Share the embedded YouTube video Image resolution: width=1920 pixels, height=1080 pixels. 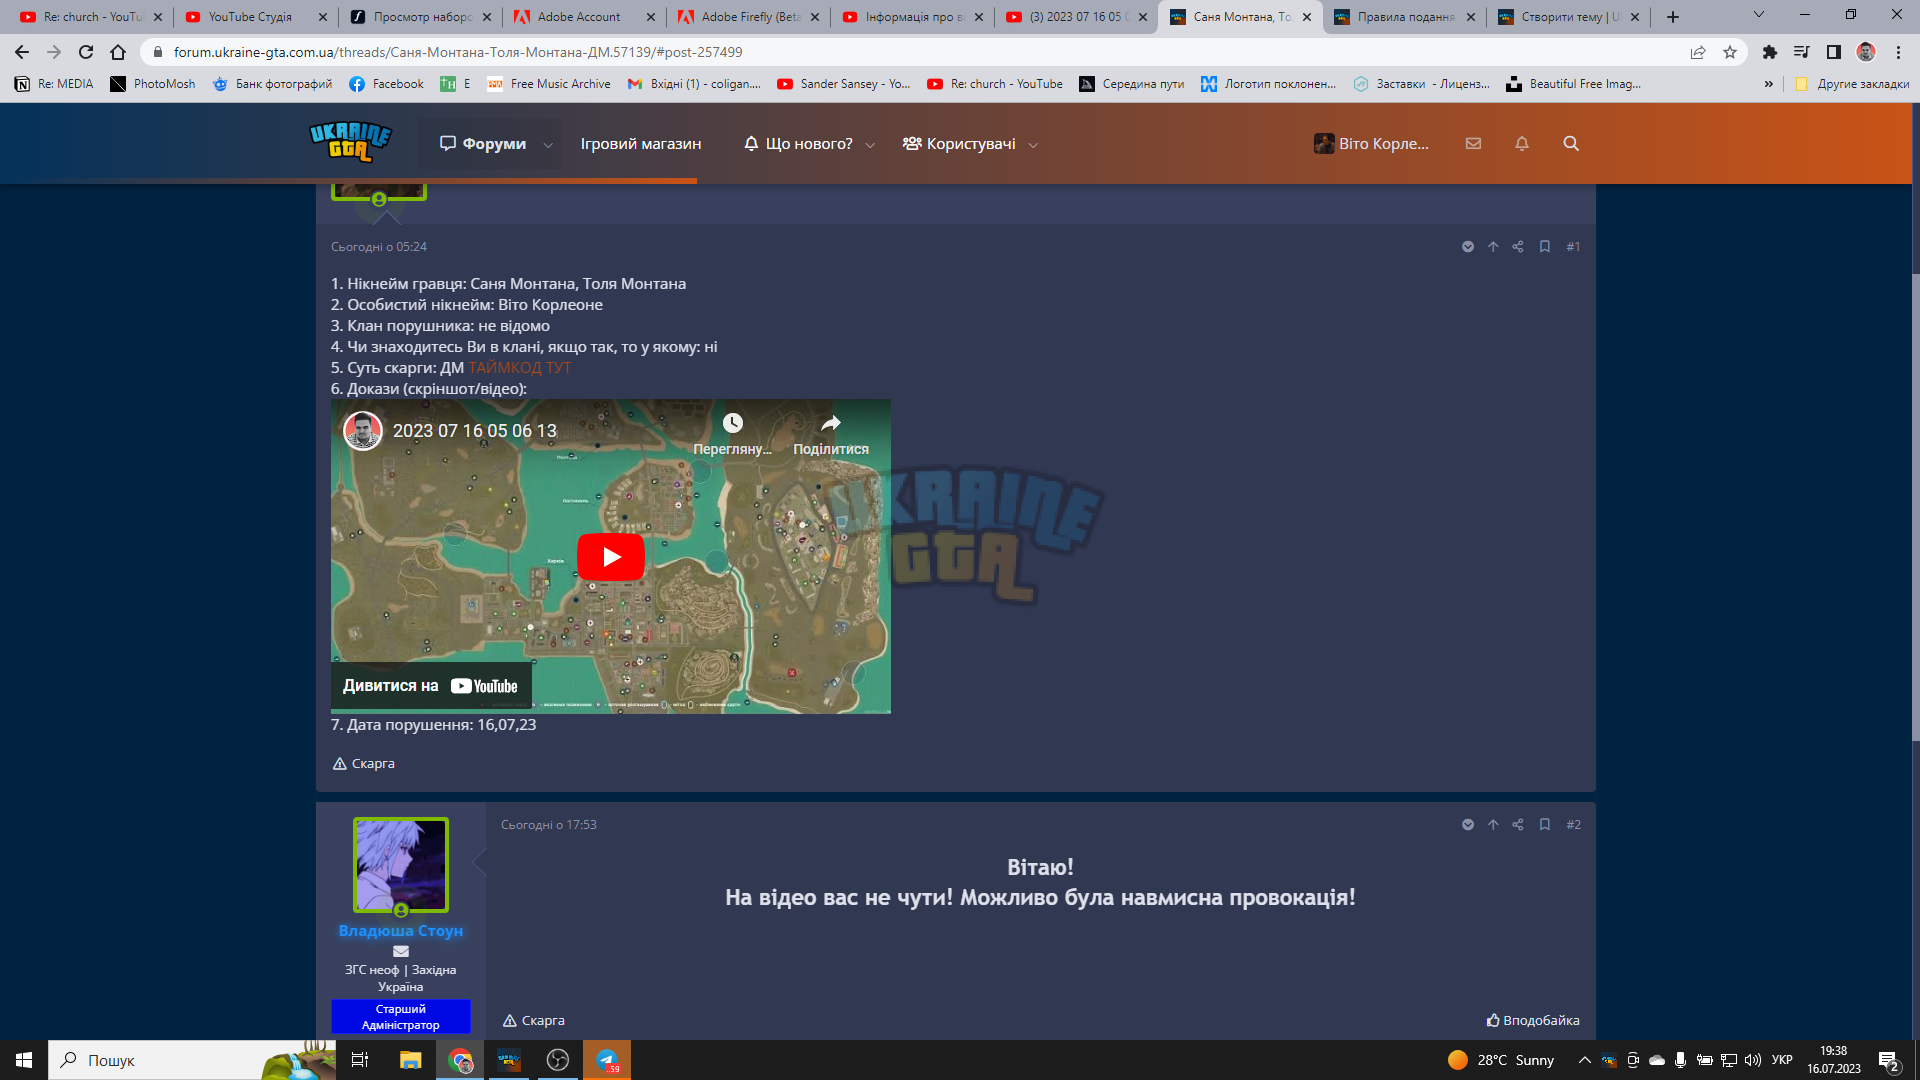click(831, 433)
